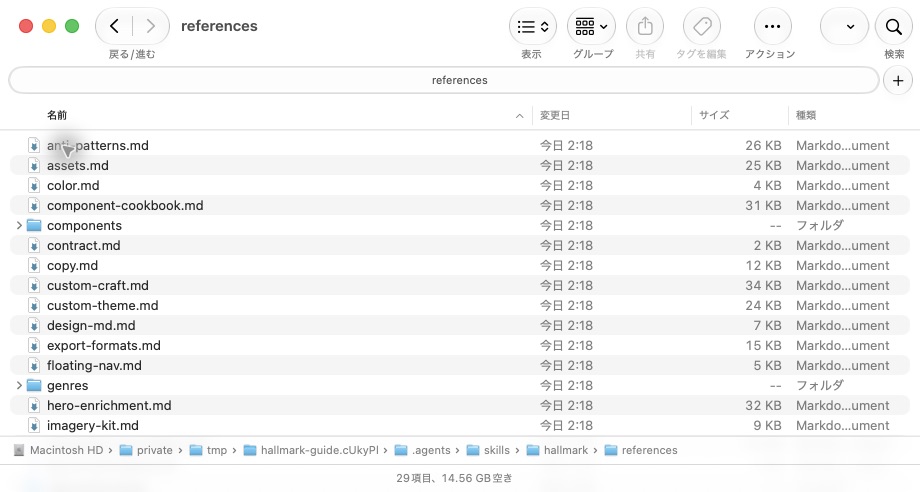Go to hallmark in the path bar
The width and height of the screenshot is (920, 492).
(557, 450)
